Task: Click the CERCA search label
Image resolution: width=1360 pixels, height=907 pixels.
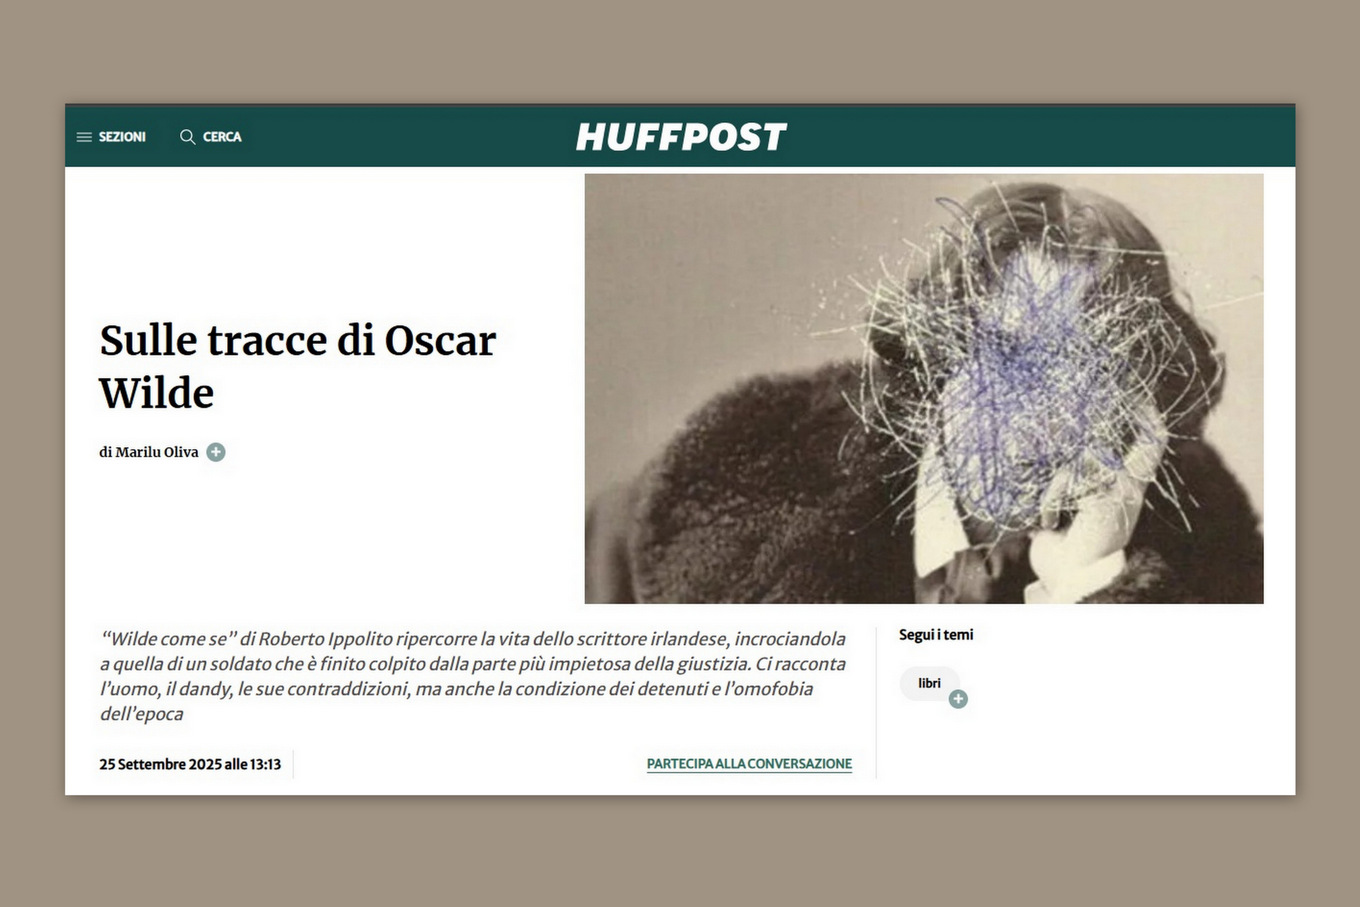Action: 222,137
